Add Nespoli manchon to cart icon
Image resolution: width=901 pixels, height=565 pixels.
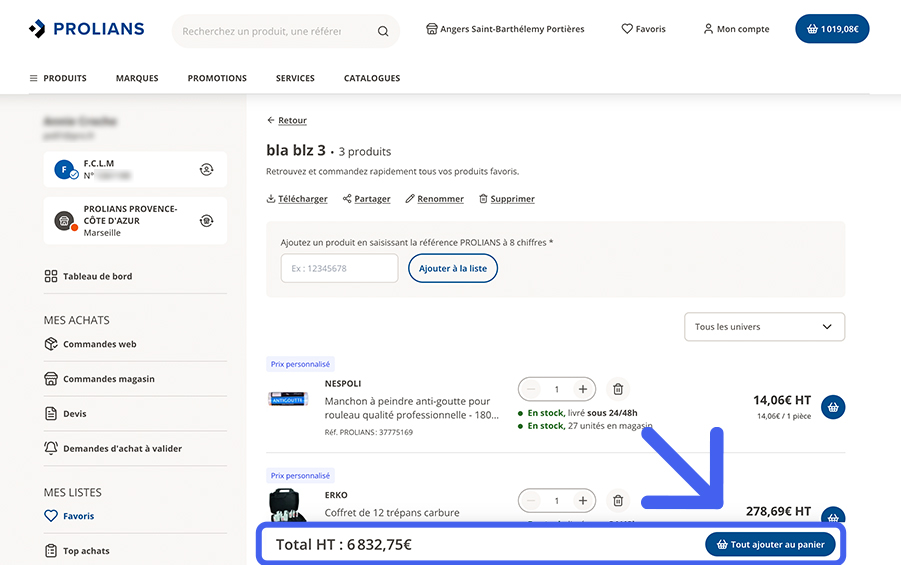coord(833,408)
